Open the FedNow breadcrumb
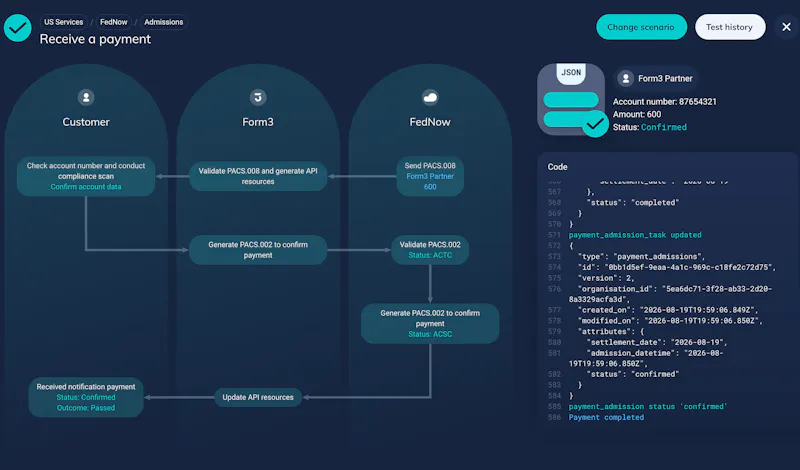 pos(113,22)
